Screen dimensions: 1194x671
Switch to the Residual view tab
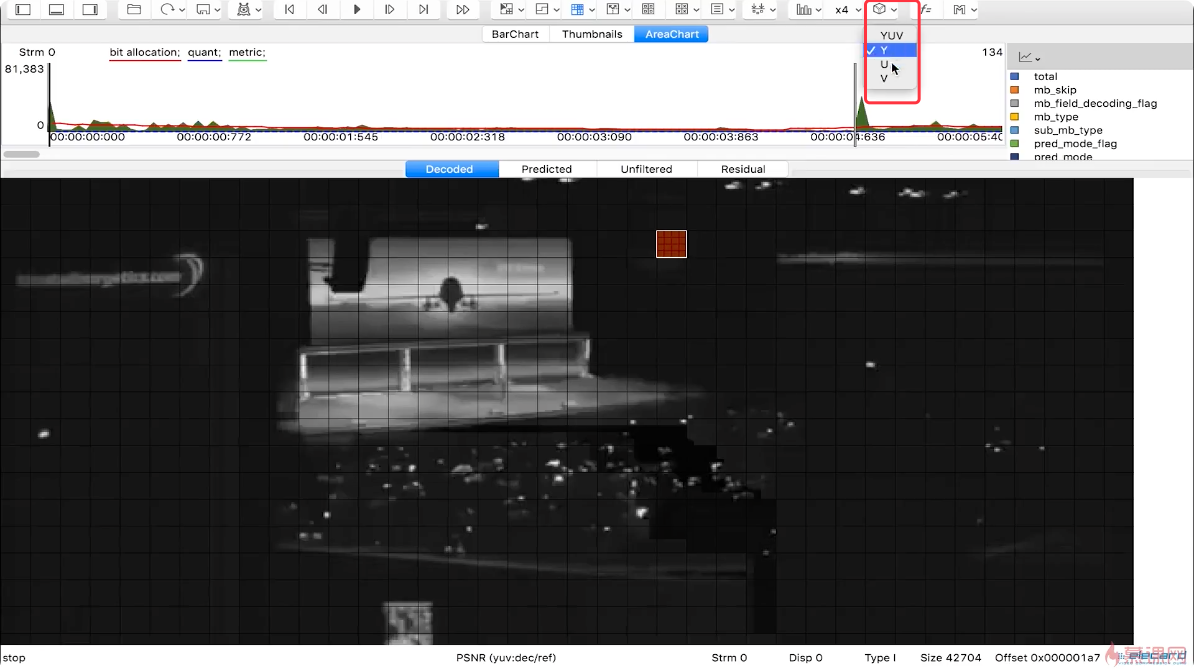pyautogui.click(x=743, y=169)
